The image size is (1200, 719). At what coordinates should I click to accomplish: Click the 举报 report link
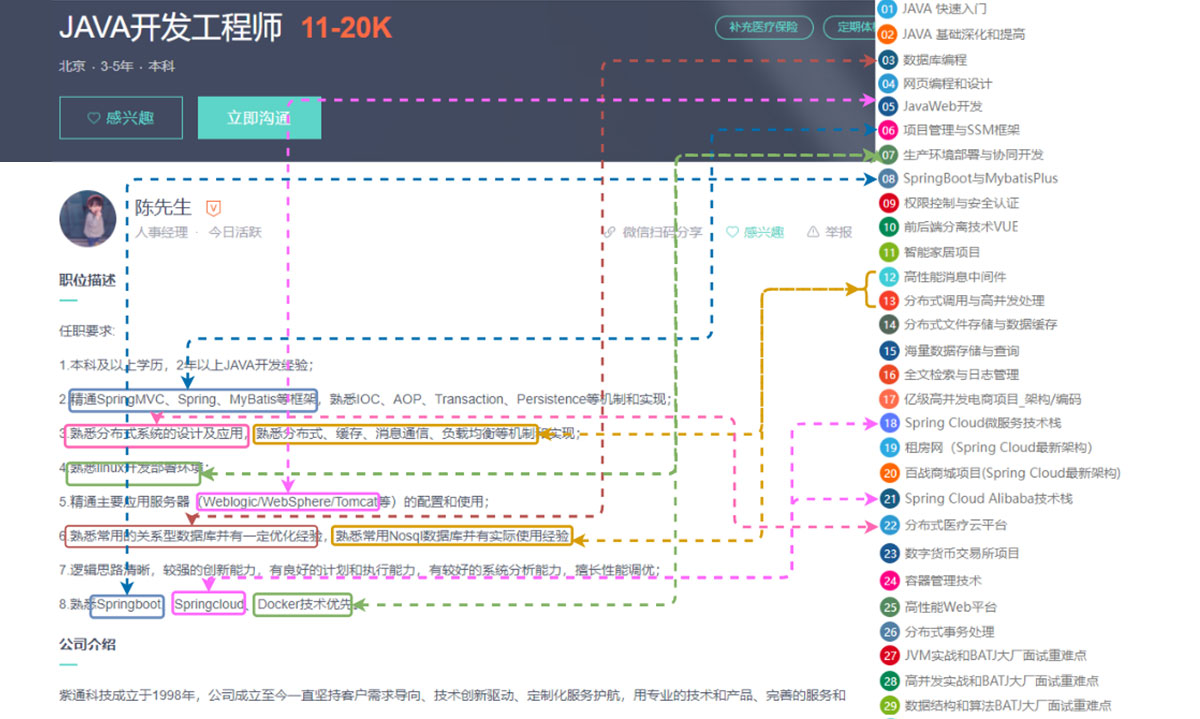point(829,232)
